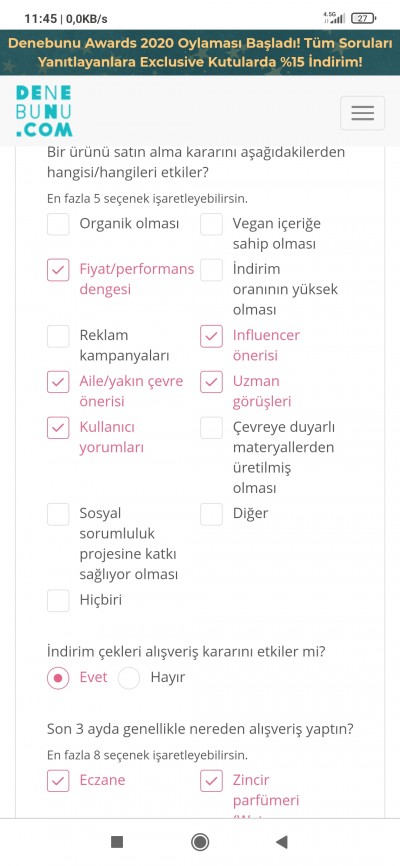Select the Diğer checkbox

[211, 514]
